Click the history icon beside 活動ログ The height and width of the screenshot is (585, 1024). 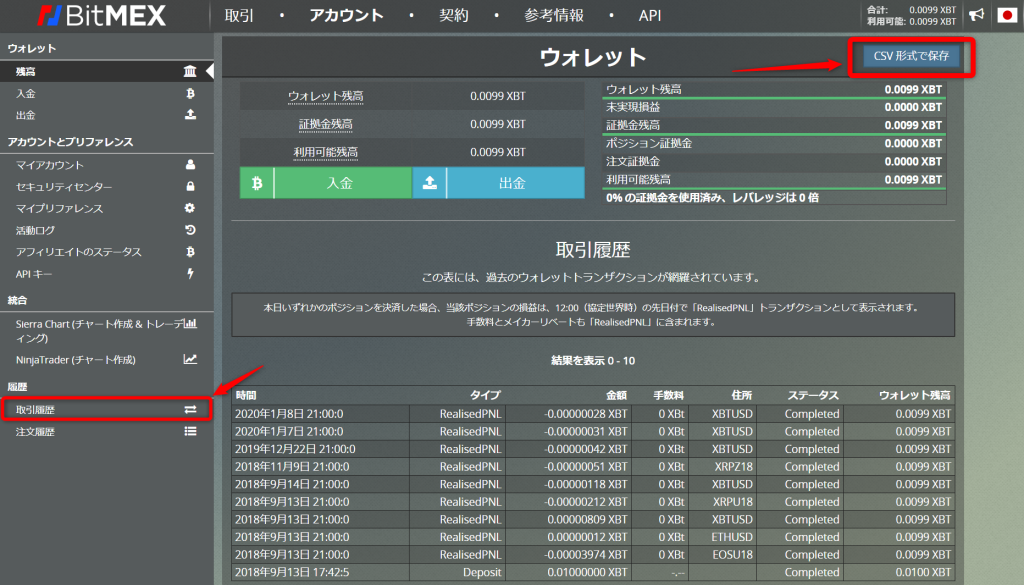(x=190, y=230)
